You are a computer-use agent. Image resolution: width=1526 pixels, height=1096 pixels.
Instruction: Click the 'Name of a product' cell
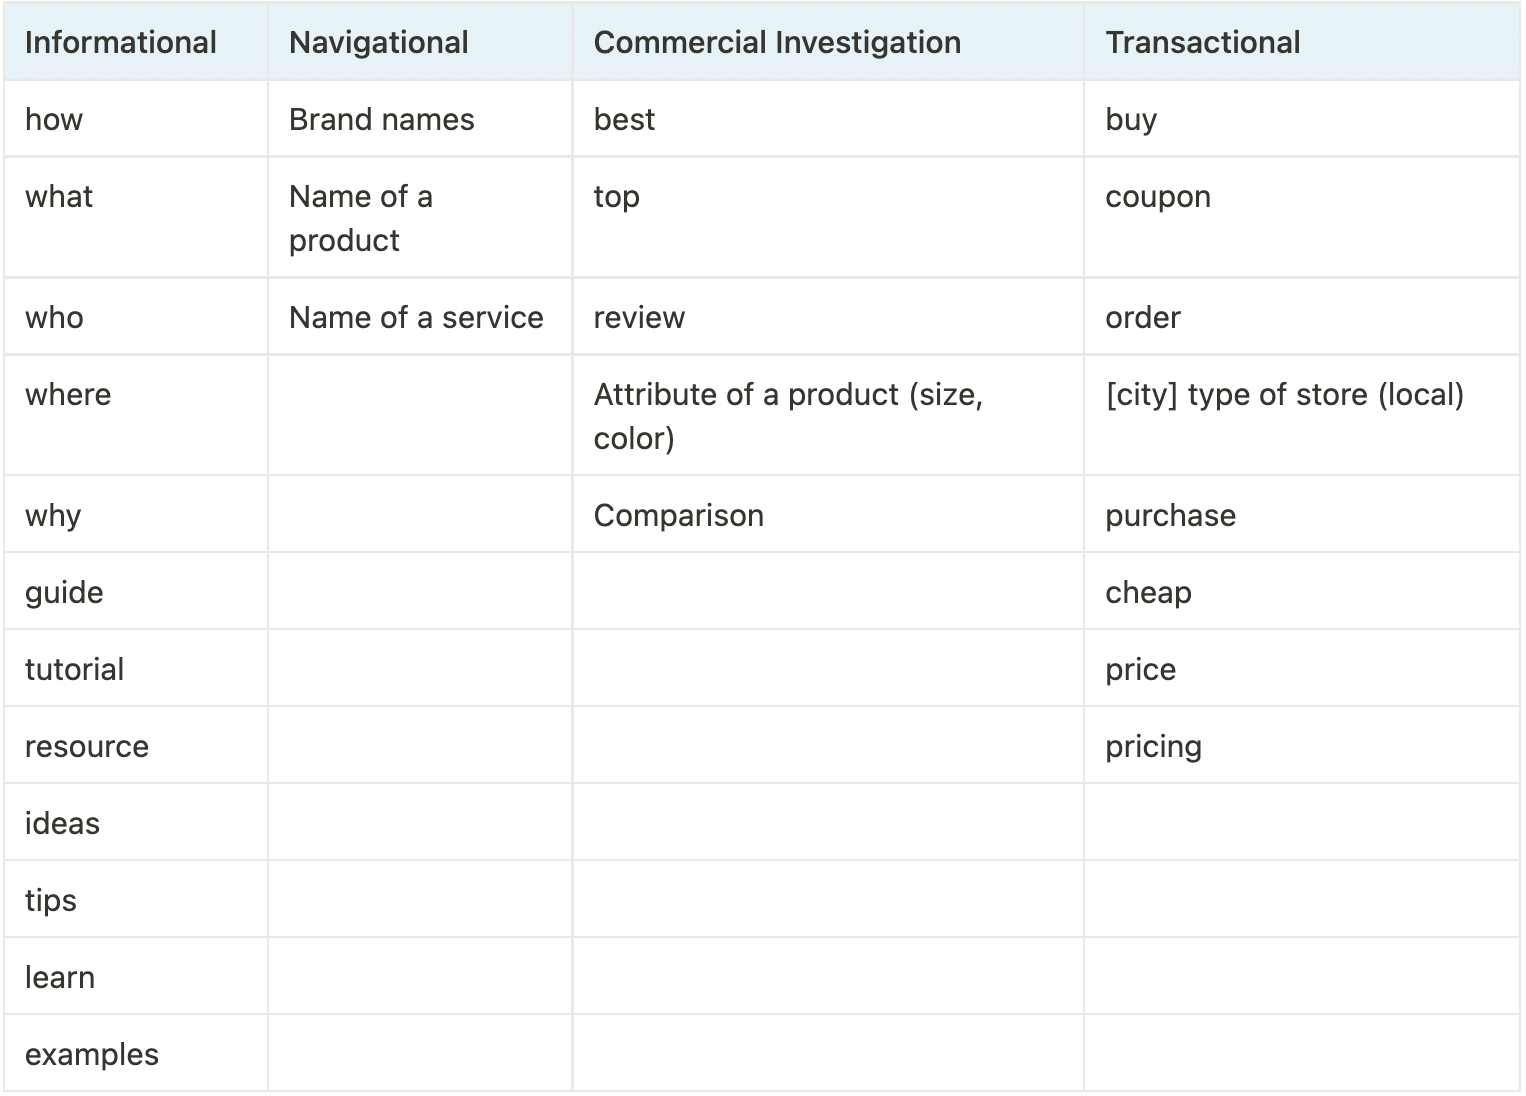[420, 217]
